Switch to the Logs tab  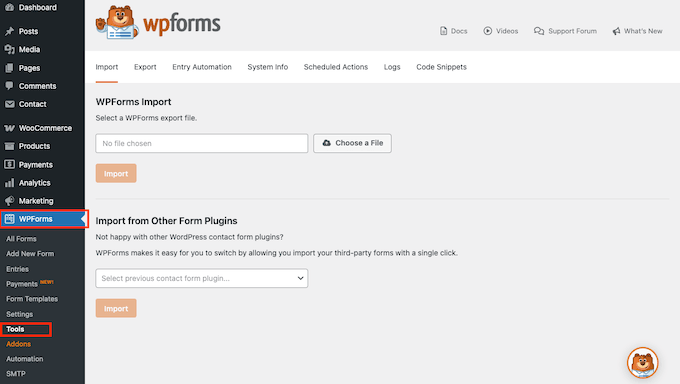[x=392, y=67]
